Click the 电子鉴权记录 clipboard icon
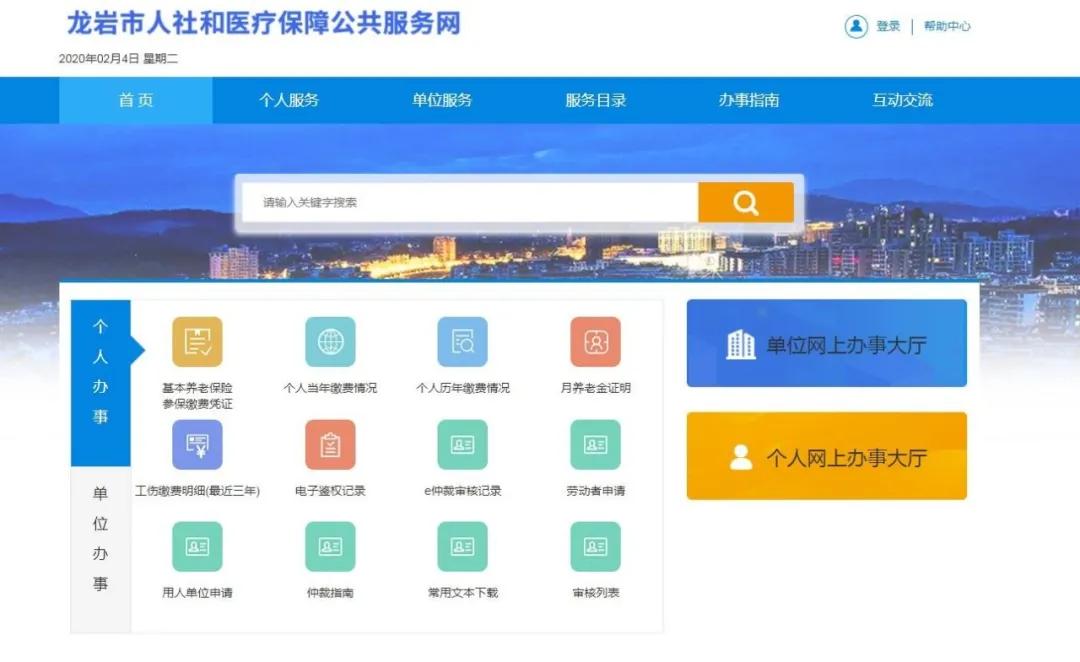Image resolution: width=1080 pixels, height=662 pixels. tap(330, 445)
